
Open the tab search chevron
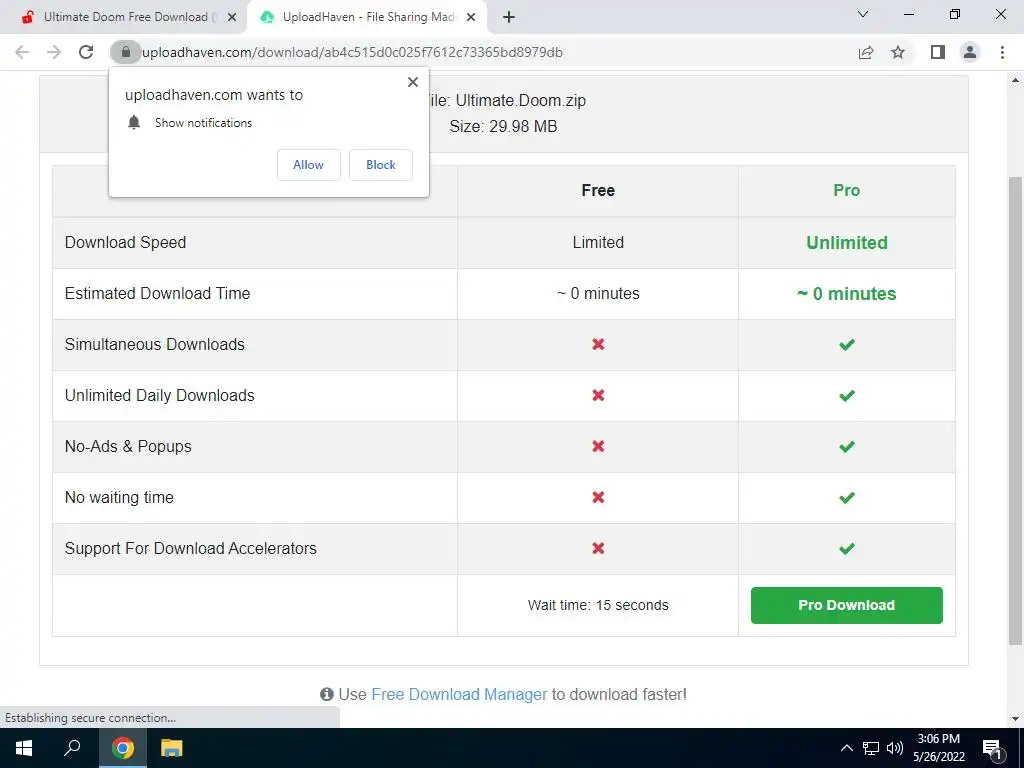coord(863,14)
